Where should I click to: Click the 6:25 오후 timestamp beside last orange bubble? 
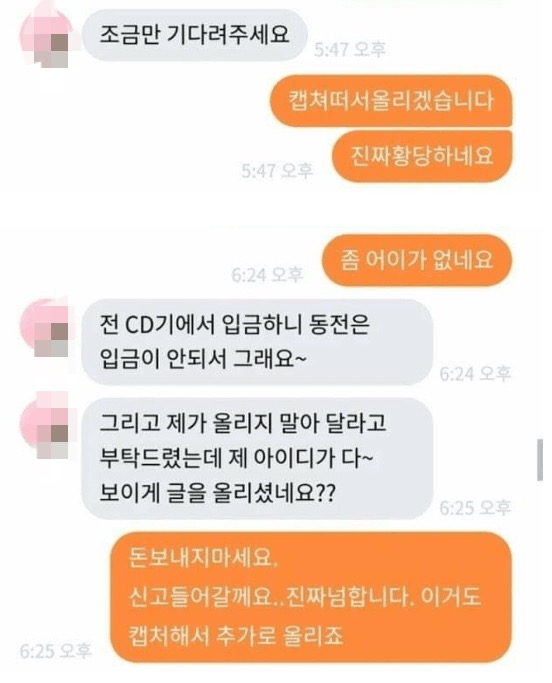point(55,651)
